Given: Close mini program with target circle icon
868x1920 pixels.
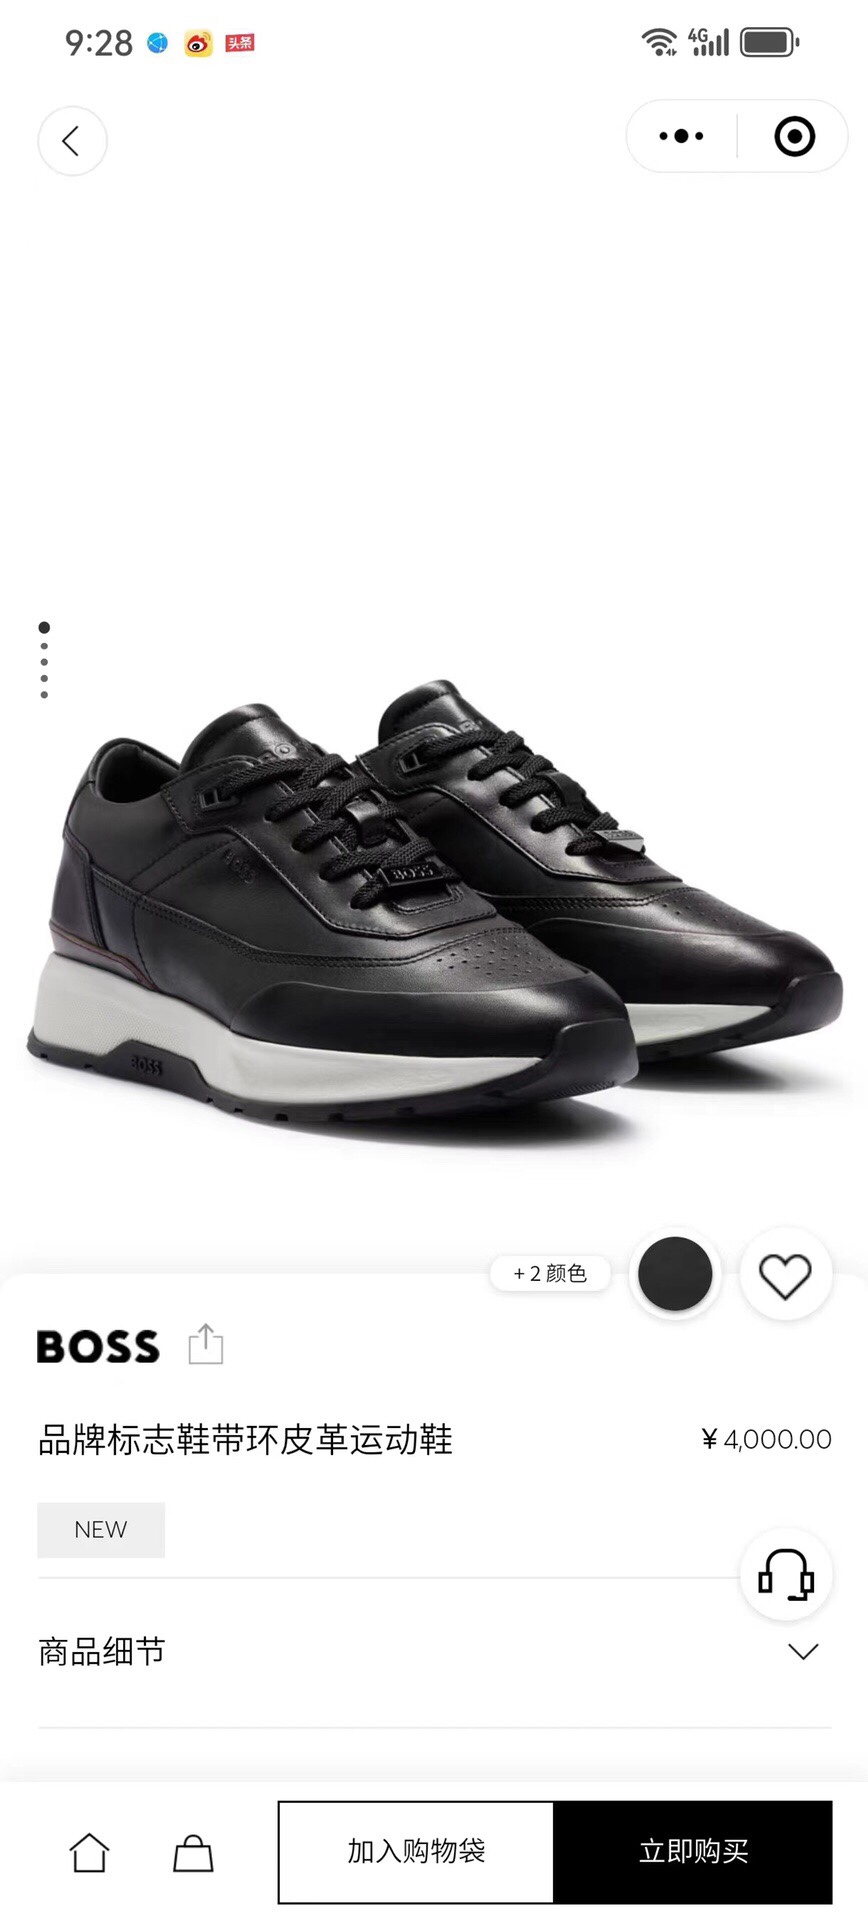Looking at the screenshot, I should click(x=795, y=136).
